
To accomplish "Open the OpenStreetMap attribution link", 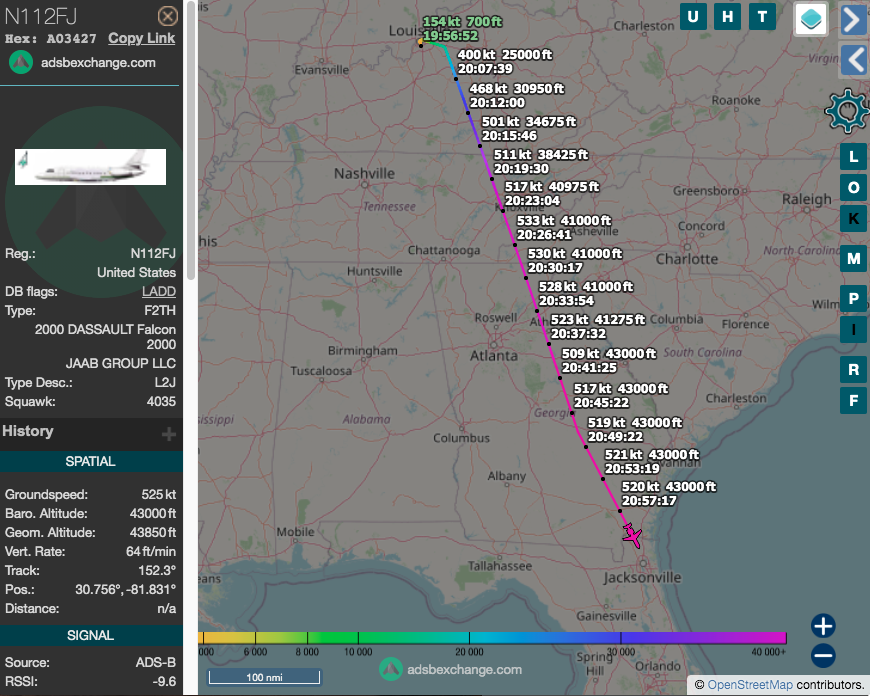I will tap(750, 685).
